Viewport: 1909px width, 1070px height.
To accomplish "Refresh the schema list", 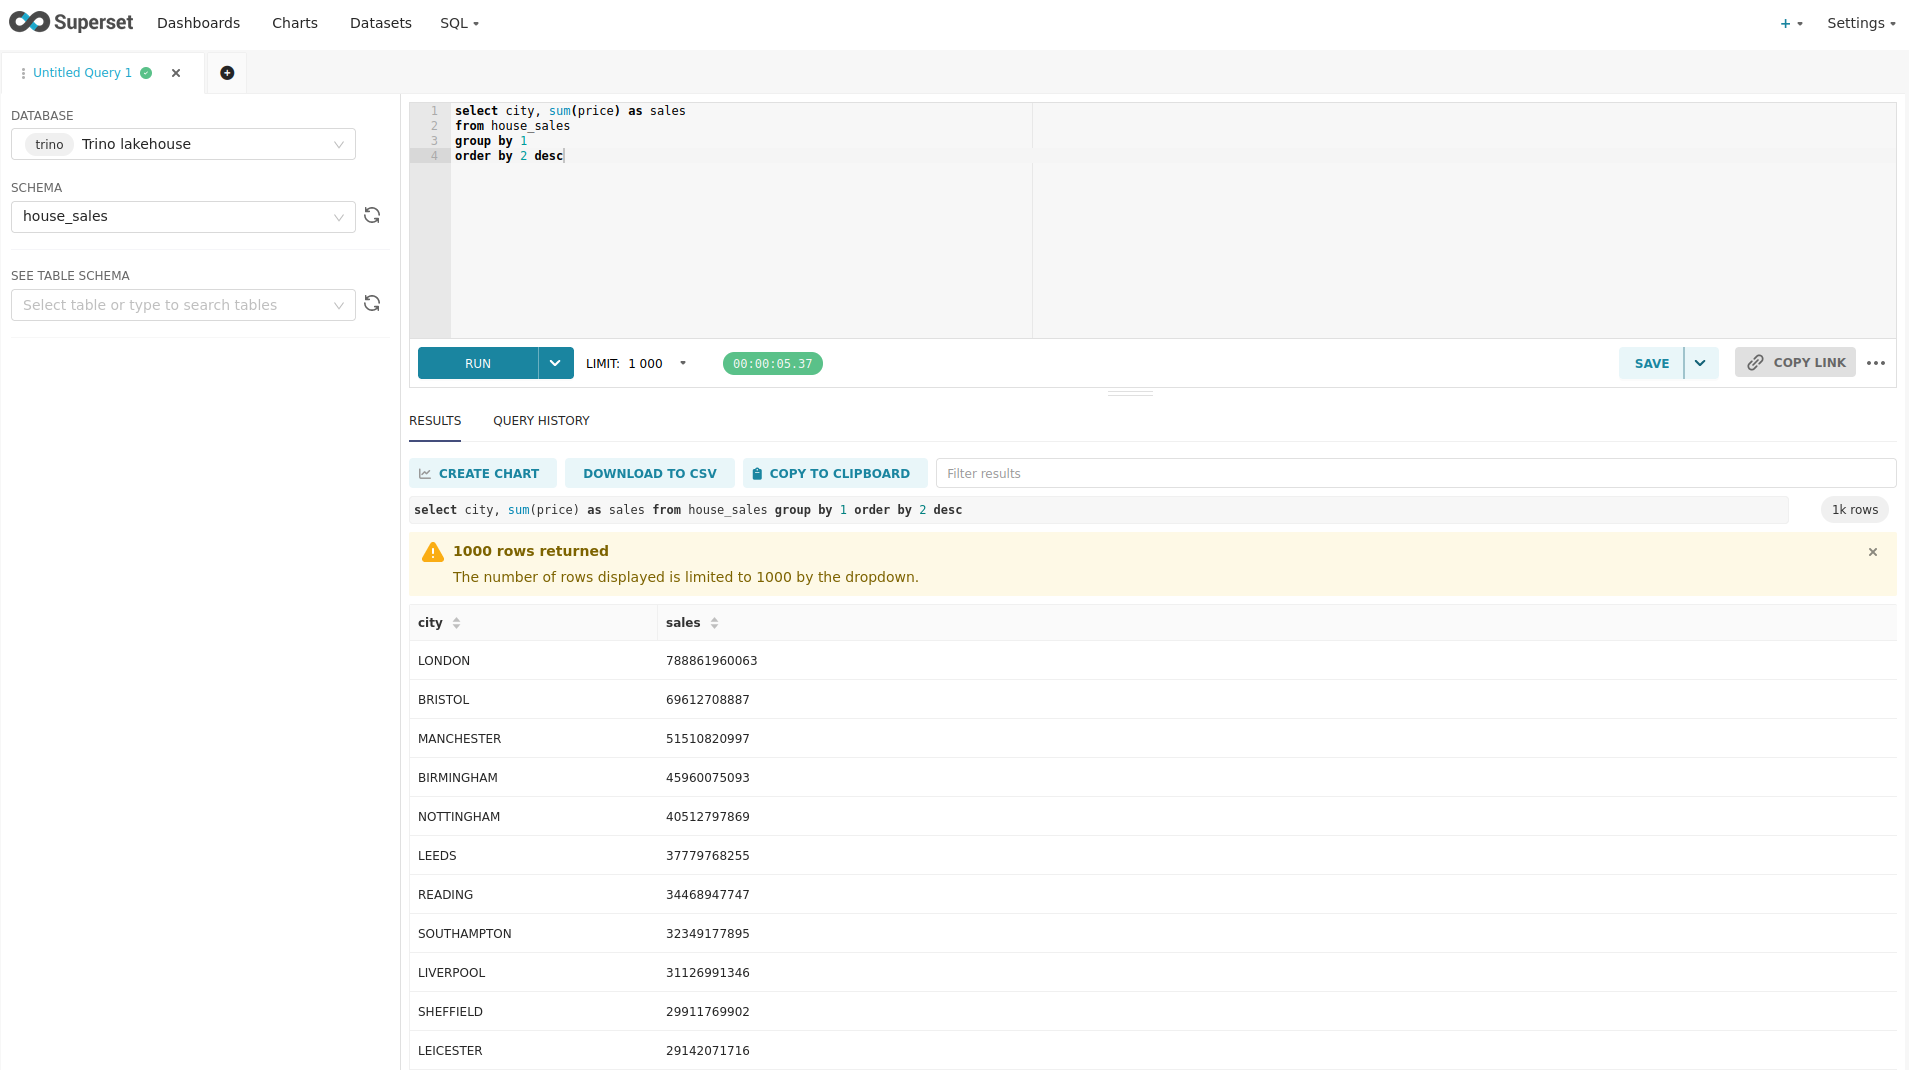I will click(372, 216).
